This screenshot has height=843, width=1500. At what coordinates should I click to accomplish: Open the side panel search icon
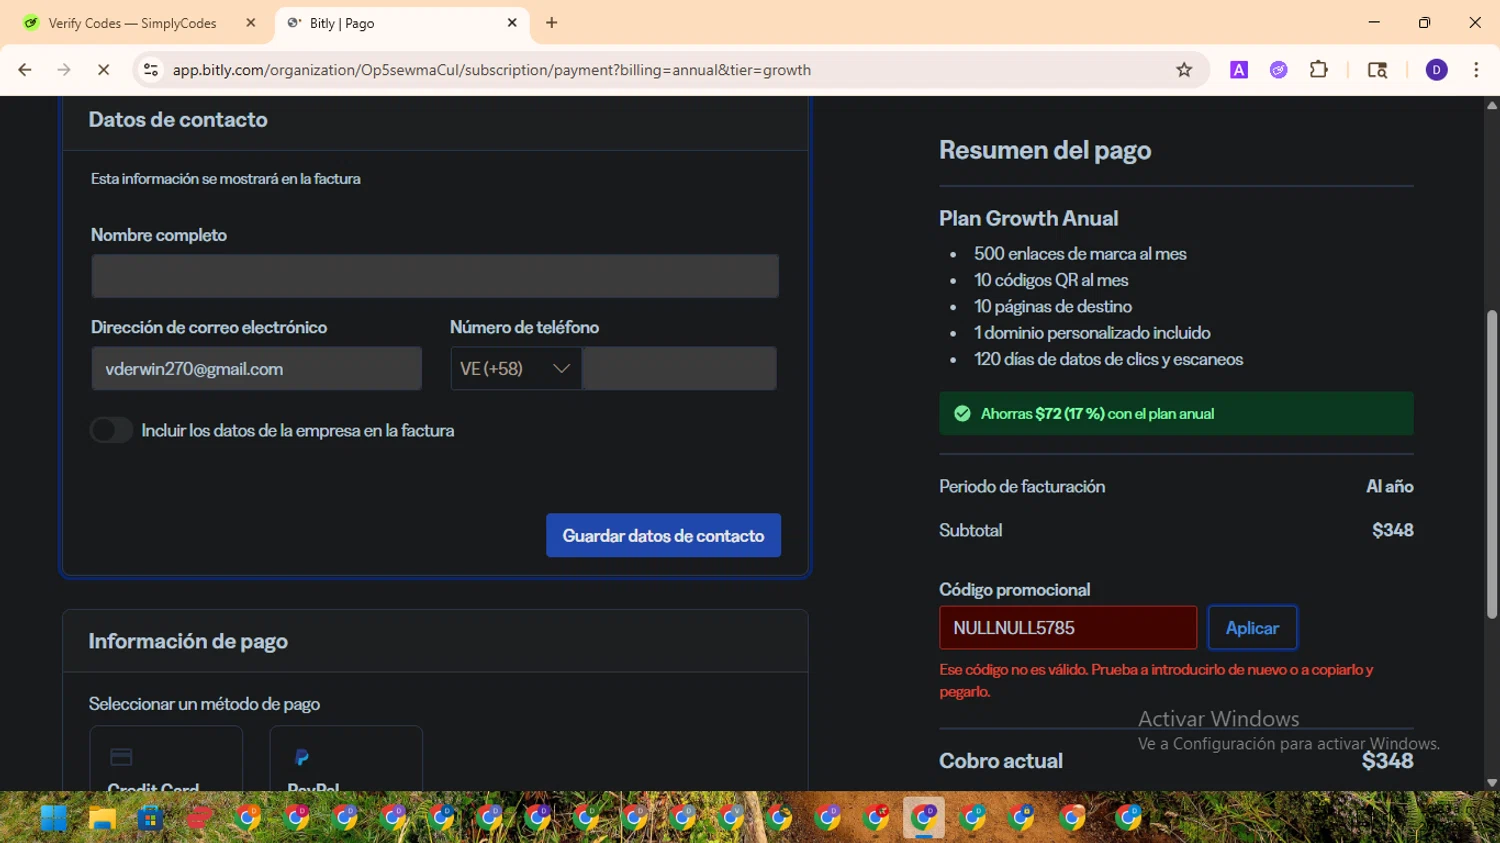tap(1377, 70)
